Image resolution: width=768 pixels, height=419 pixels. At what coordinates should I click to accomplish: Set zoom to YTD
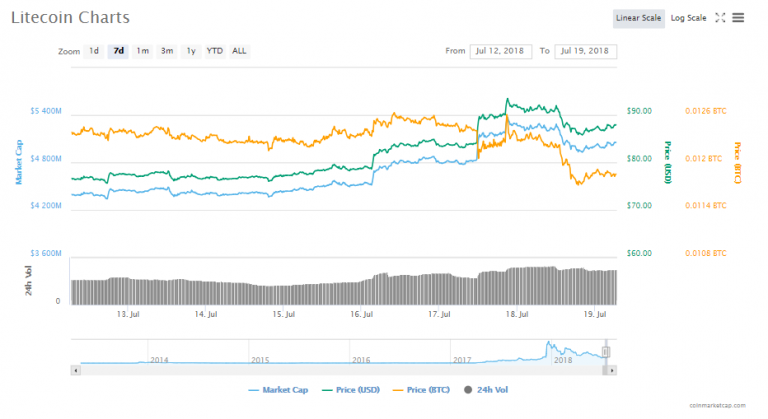click(x=215, y=51)
